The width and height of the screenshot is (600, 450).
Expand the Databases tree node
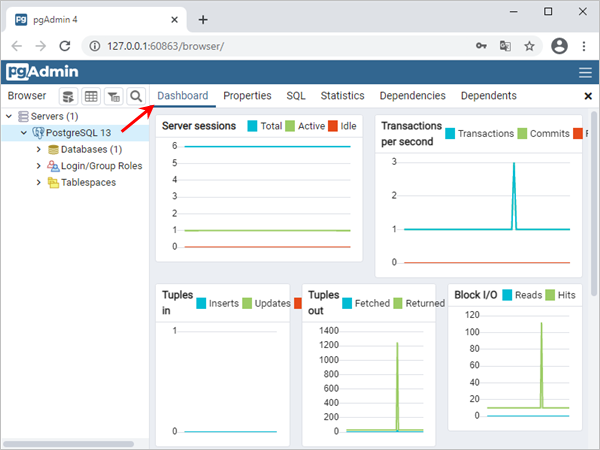click(38, 149)
